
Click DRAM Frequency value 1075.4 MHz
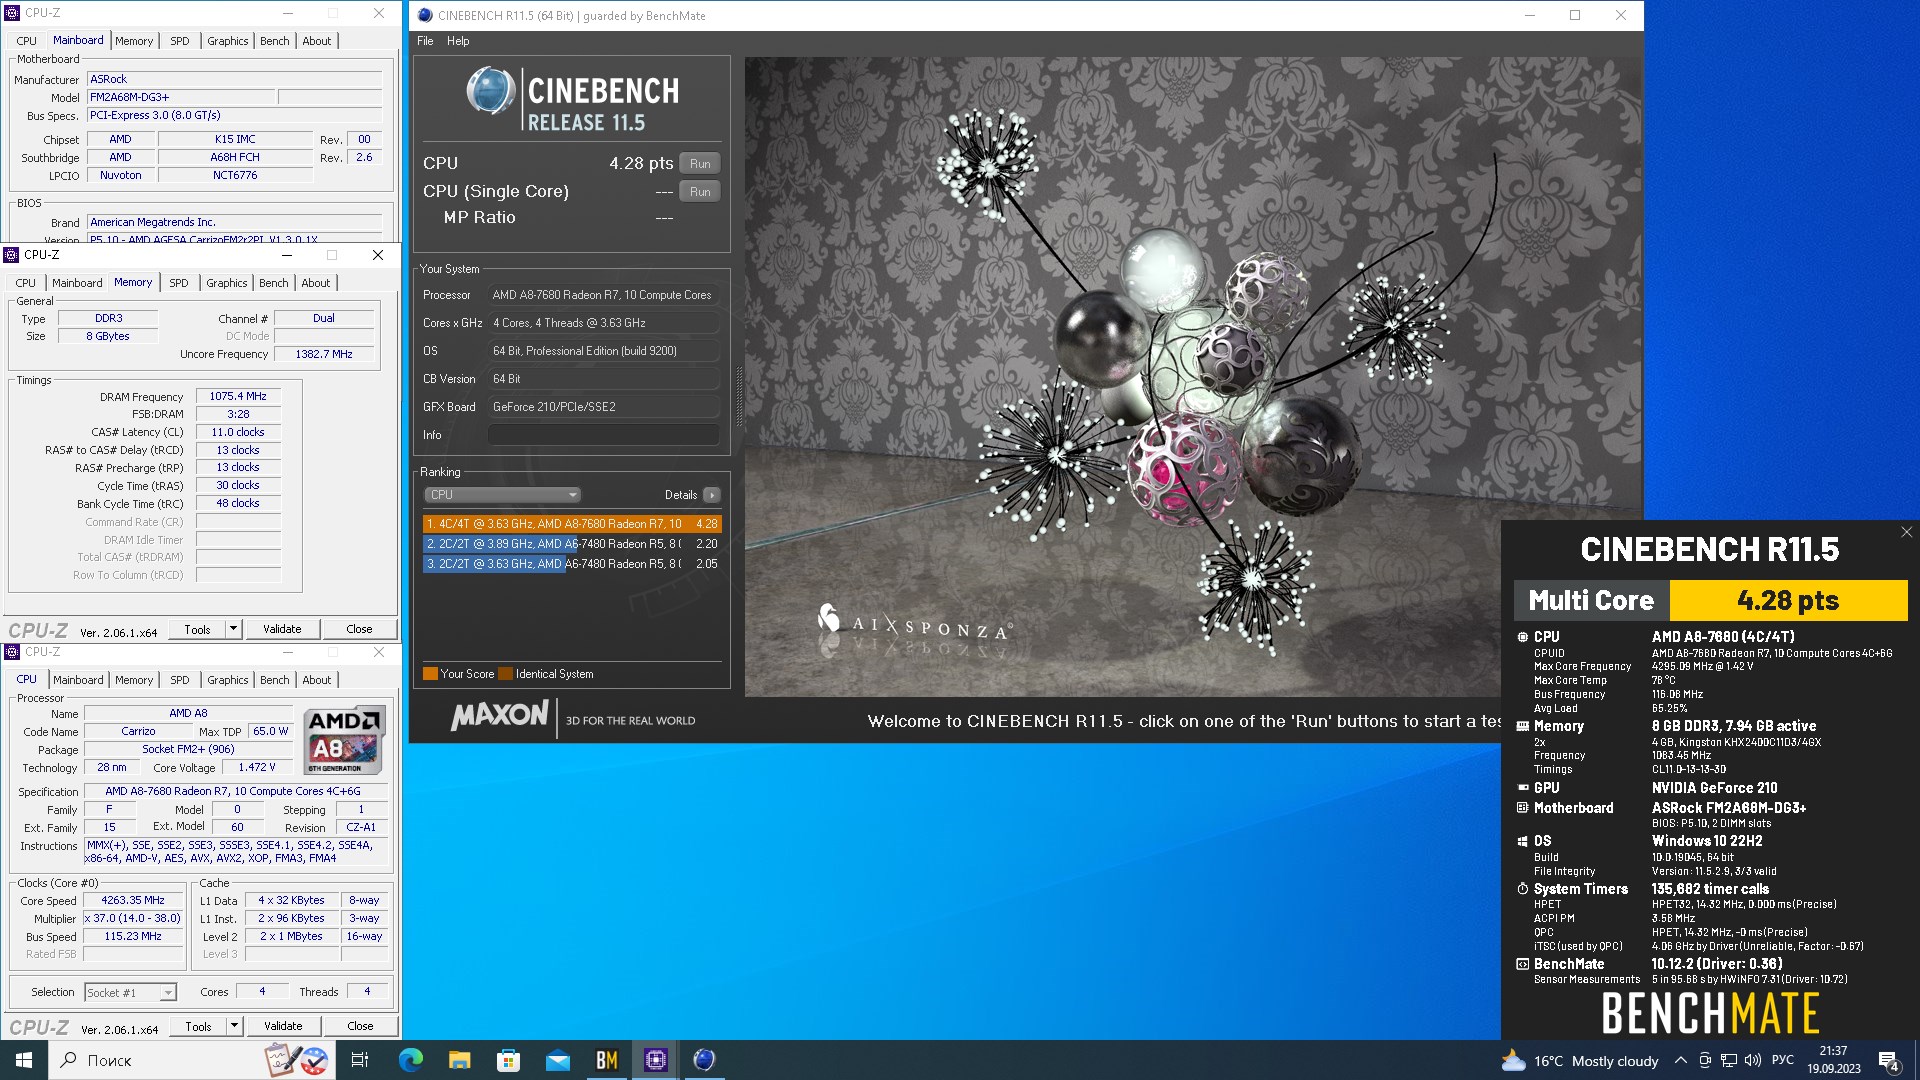pyautogui.click(x=238, y=397)
